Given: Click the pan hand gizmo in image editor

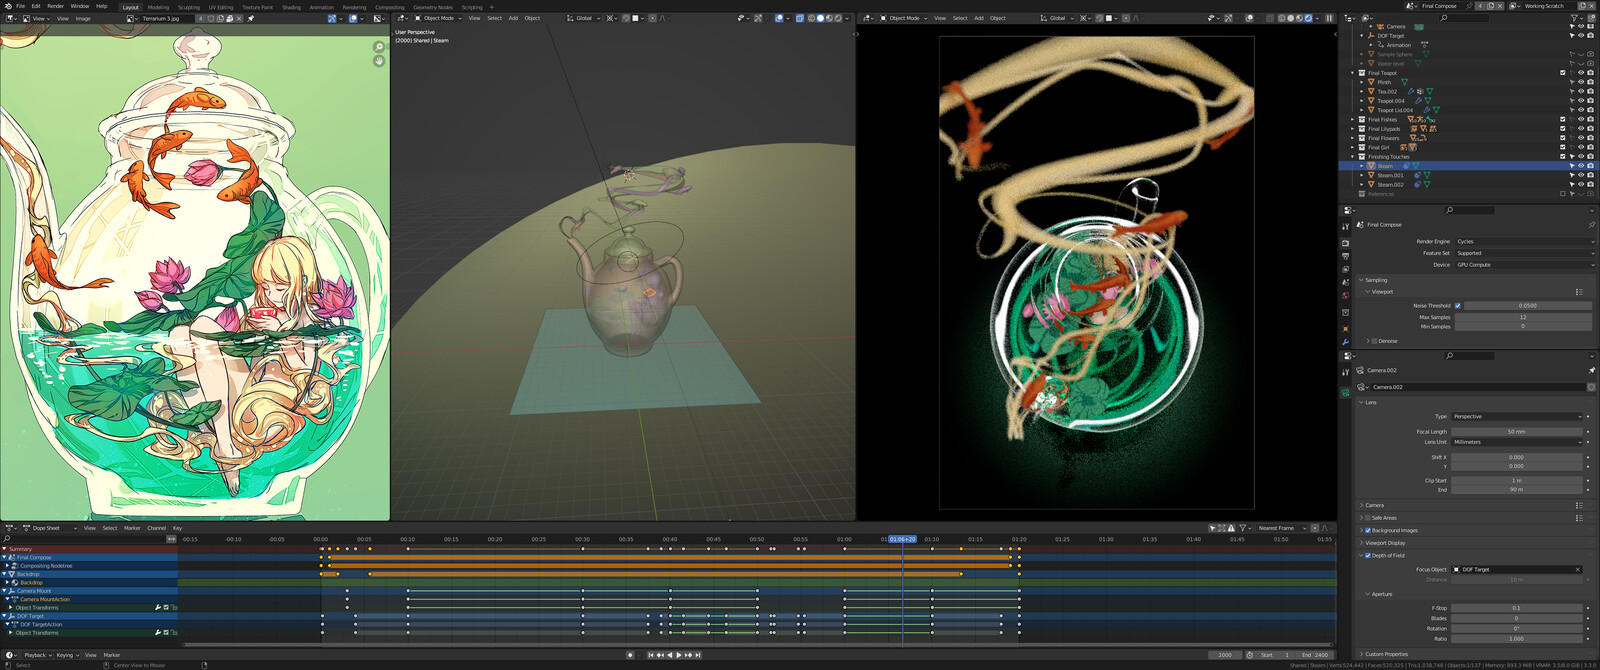Looking at the screenshot, I should 379,61.
